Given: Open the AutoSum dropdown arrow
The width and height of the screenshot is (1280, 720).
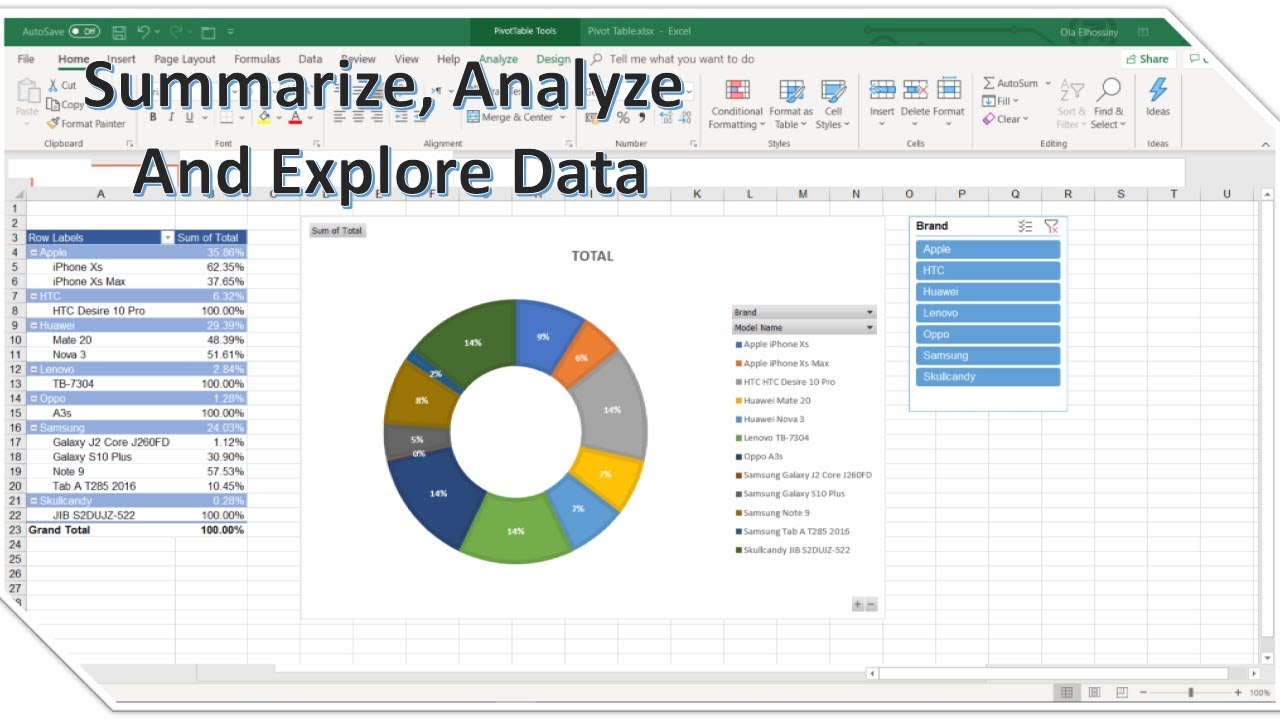Looking at the screenshot, I should (x=1048, y=83).
